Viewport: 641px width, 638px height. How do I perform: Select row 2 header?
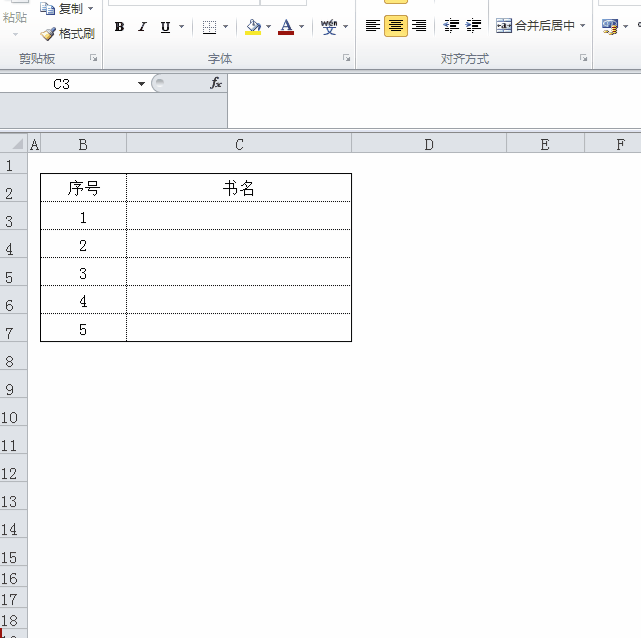13,188
